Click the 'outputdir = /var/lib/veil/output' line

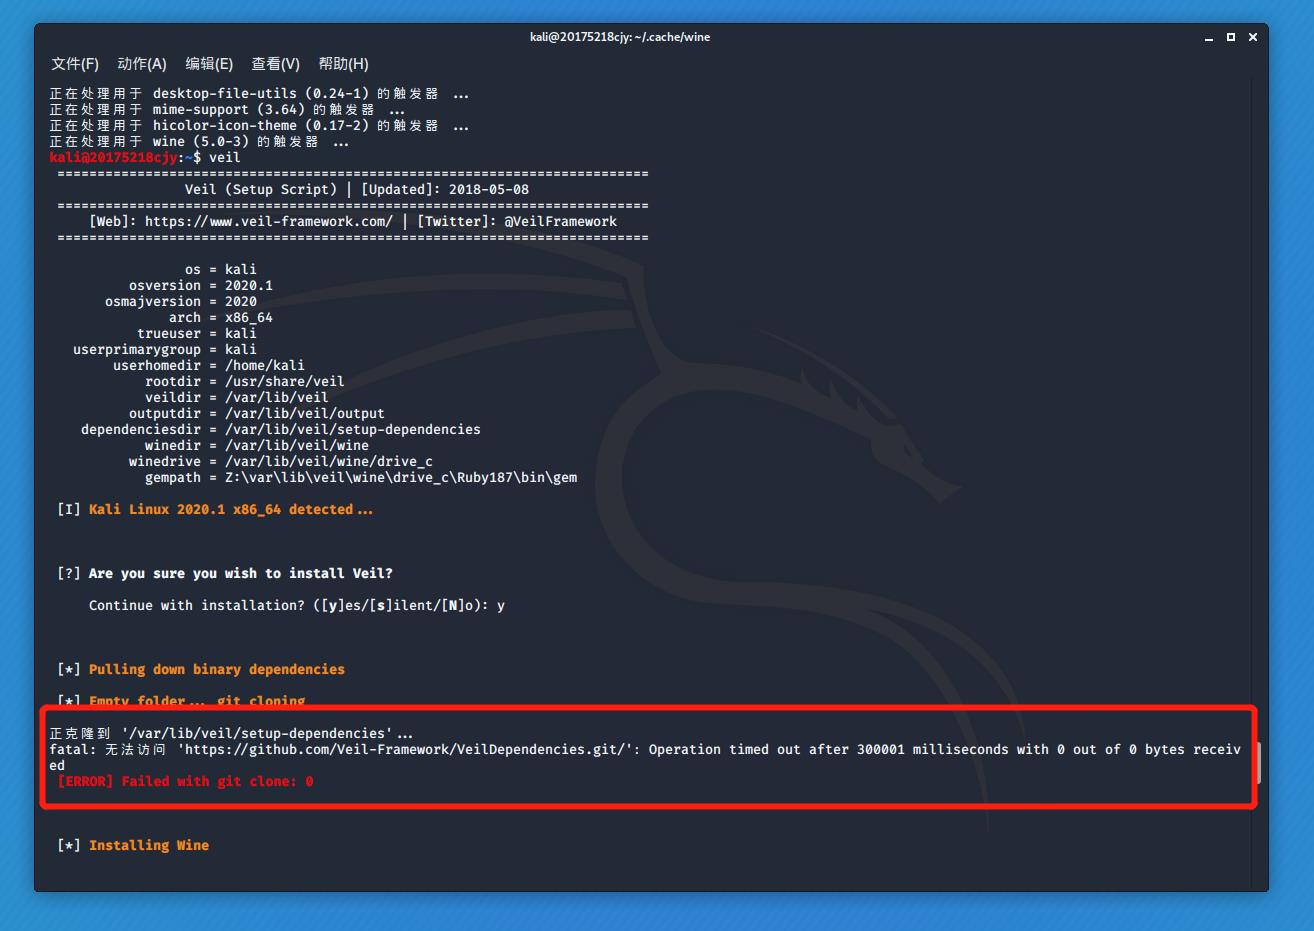click(x=257, y=414)
